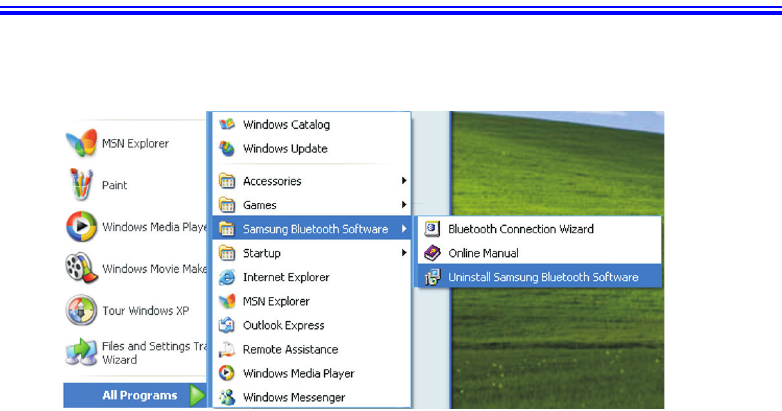782x411 pixels.
Task: Click the Remote Assistance icon
Action: (227, 349)
